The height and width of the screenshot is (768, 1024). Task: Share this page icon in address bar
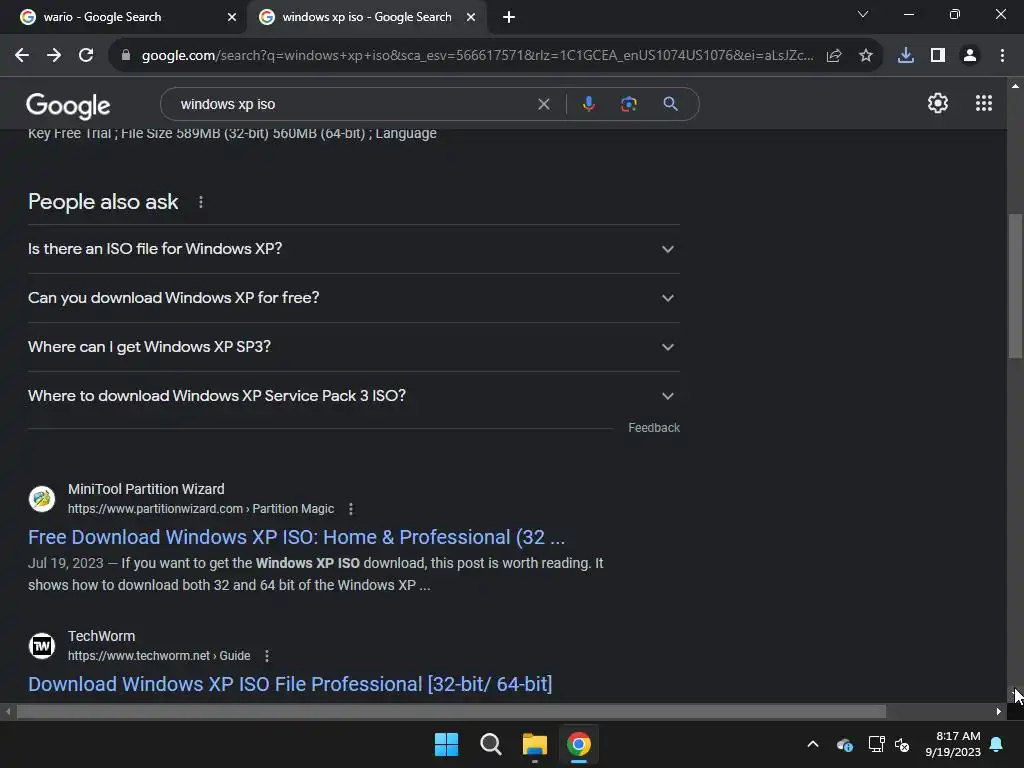point(834,56)
